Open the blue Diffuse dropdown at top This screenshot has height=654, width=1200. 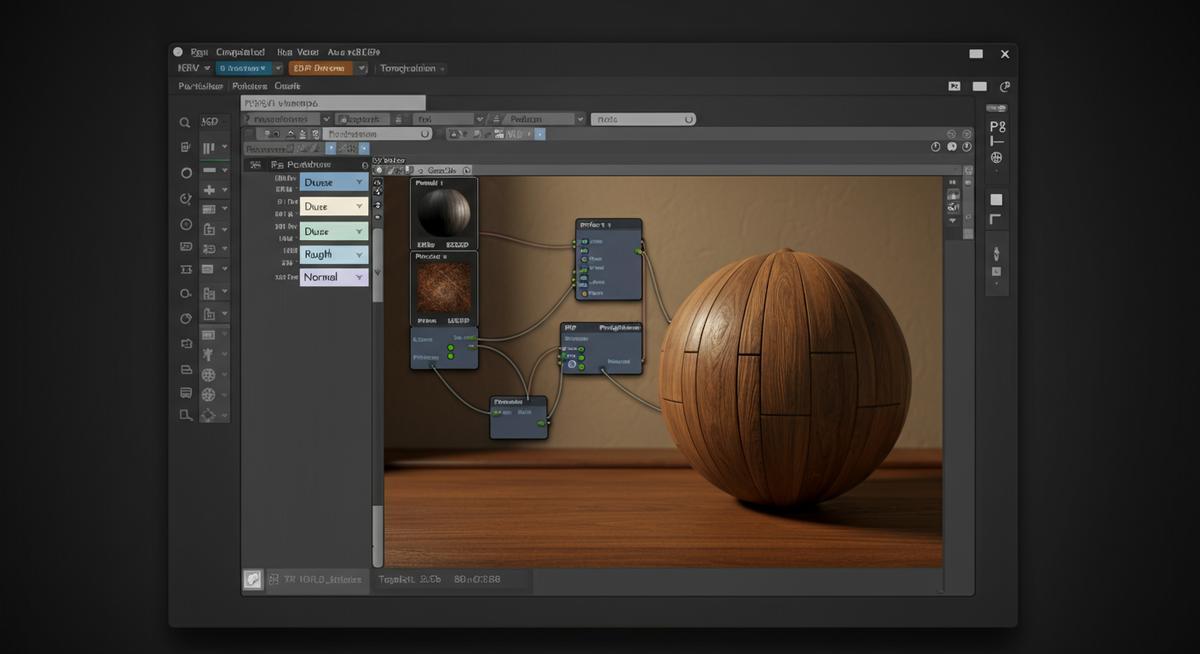334,182
